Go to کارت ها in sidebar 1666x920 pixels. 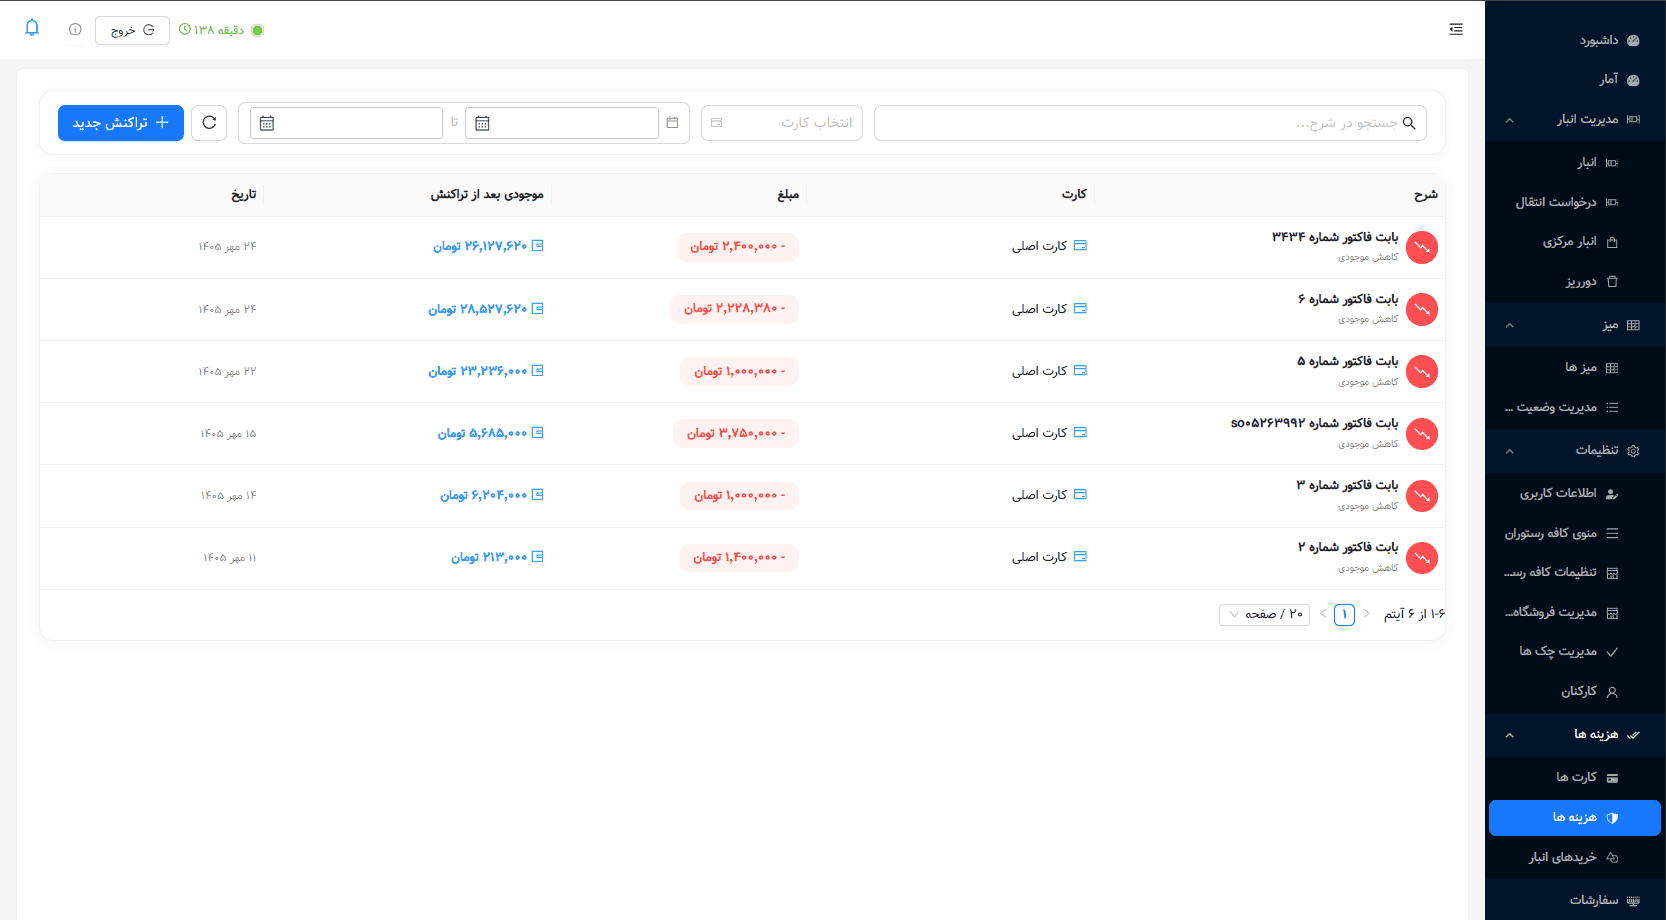pyautogui.click(x=1575, y=777)
